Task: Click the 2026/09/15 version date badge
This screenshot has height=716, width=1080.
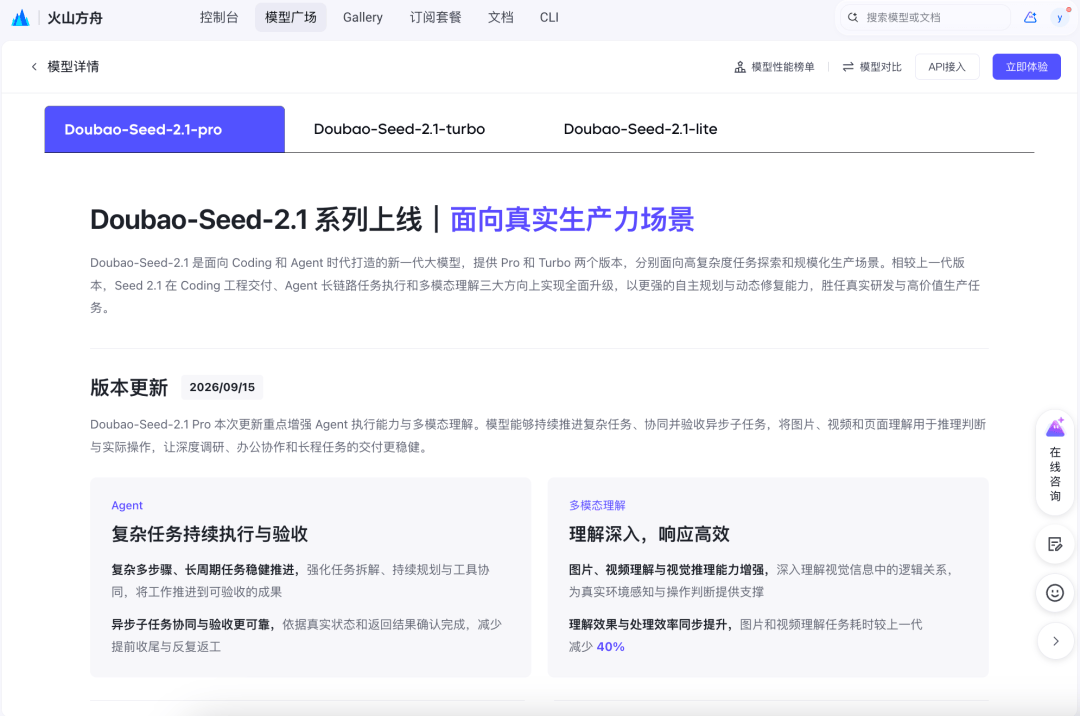Action: click(x=222, y=388)
